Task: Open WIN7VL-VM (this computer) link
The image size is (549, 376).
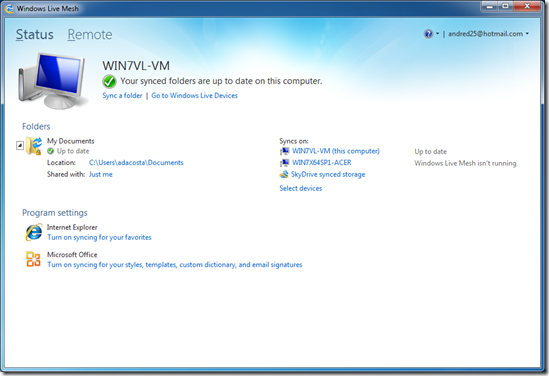Action: [x=336, y=151]
